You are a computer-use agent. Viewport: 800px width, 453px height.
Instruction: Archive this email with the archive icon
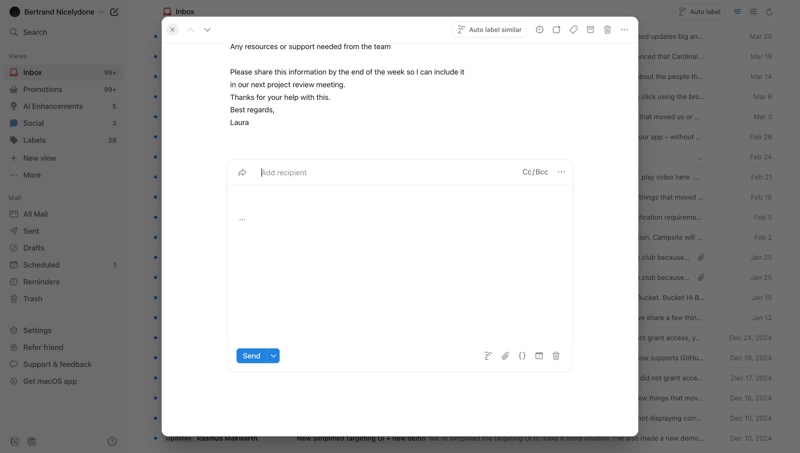click(x=590, y=30)
